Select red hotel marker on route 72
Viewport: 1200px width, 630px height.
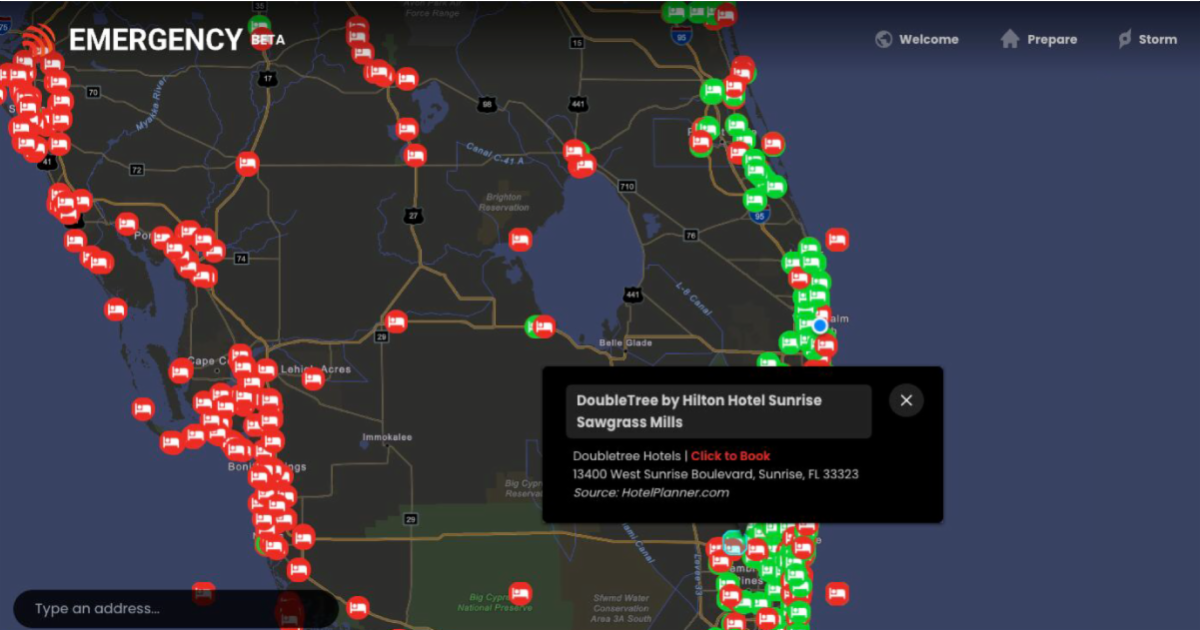click(247, 164)
